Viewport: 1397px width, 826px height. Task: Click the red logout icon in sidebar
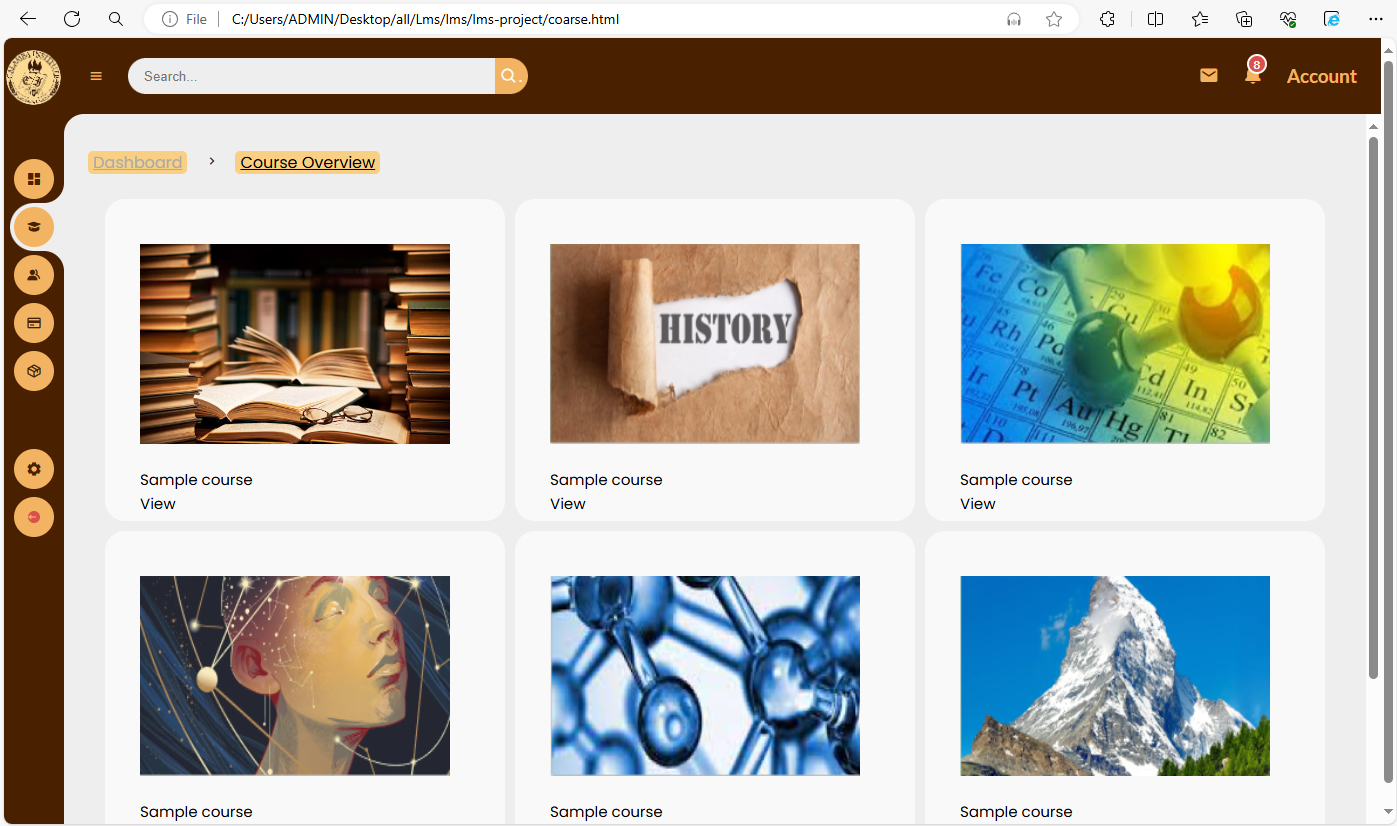[34, 517]
